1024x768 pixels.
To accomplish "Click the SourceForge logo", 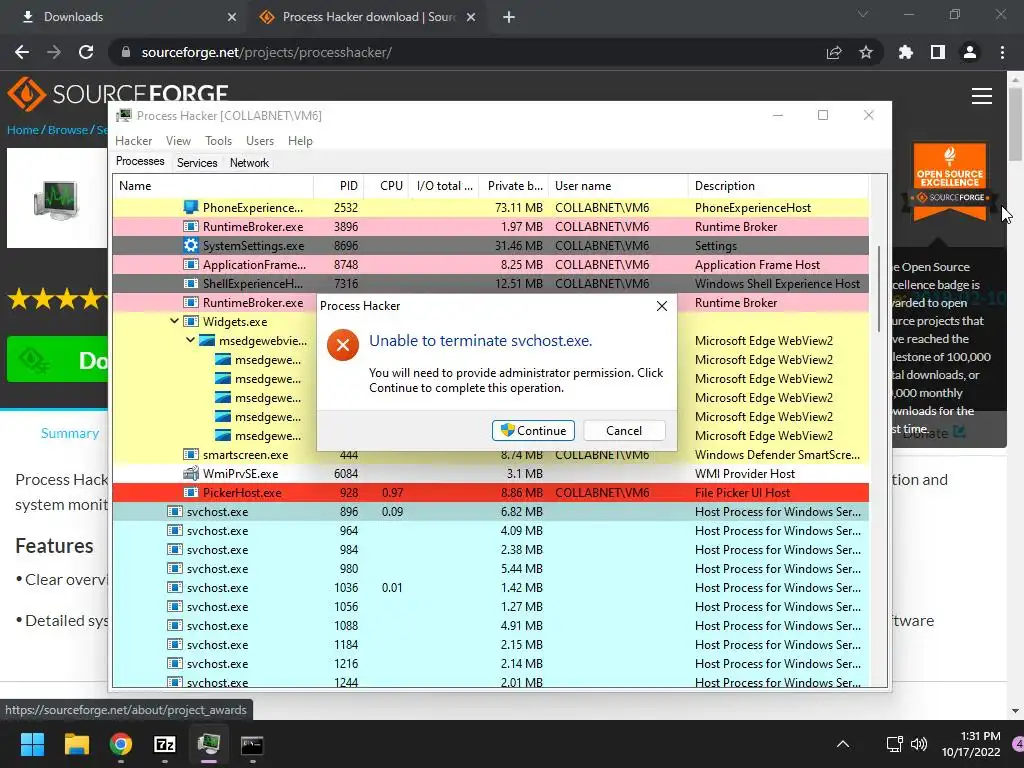I will tap(118, 95).
